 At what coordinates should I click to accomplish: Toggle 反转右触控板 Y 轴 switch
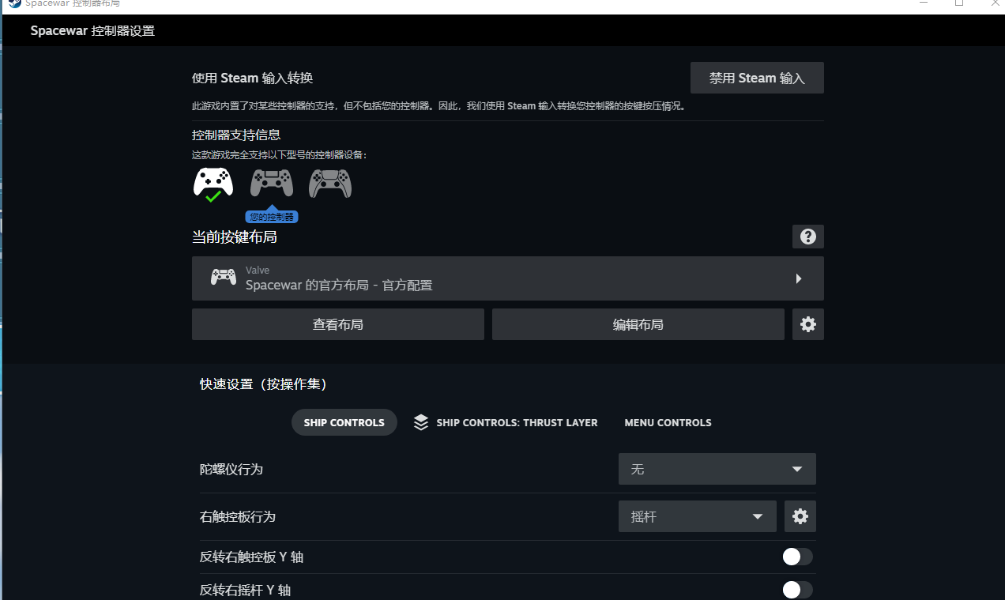pyautogui.click(x=797, y=556)
